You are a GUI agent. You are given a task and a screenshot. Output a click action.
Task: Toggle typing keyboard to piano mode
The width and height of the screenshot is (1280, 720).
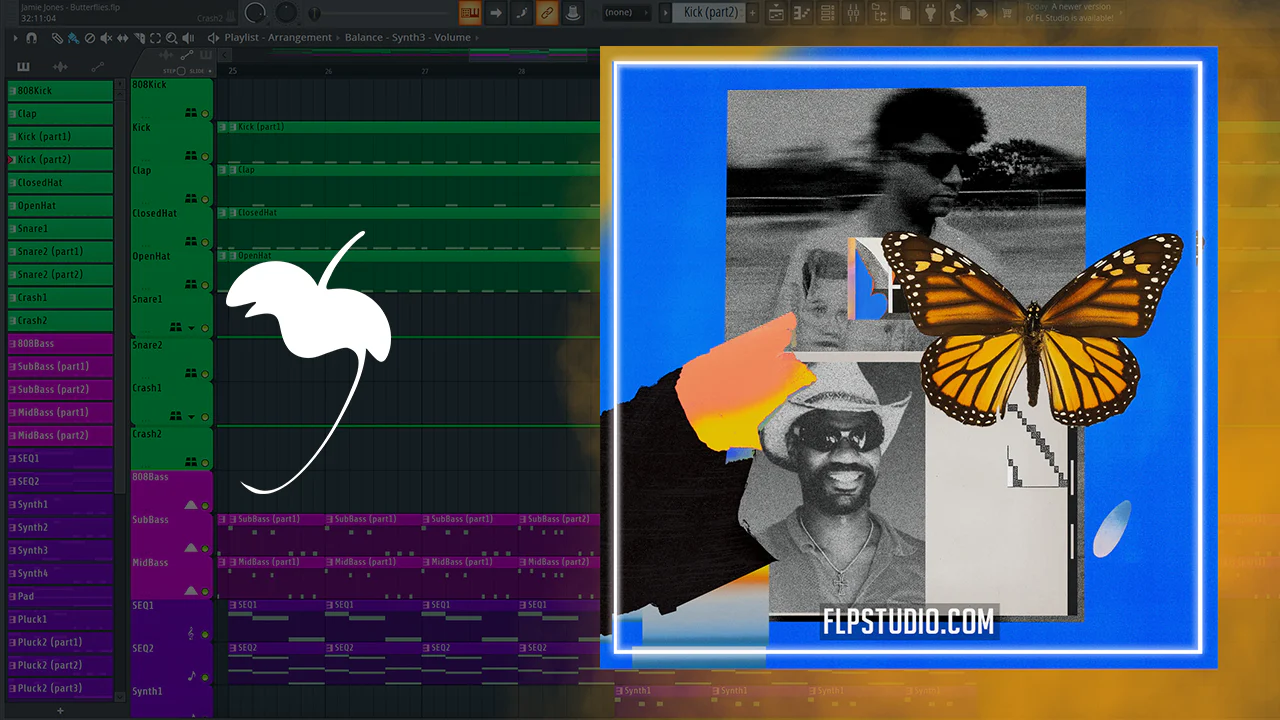(469, 13)
